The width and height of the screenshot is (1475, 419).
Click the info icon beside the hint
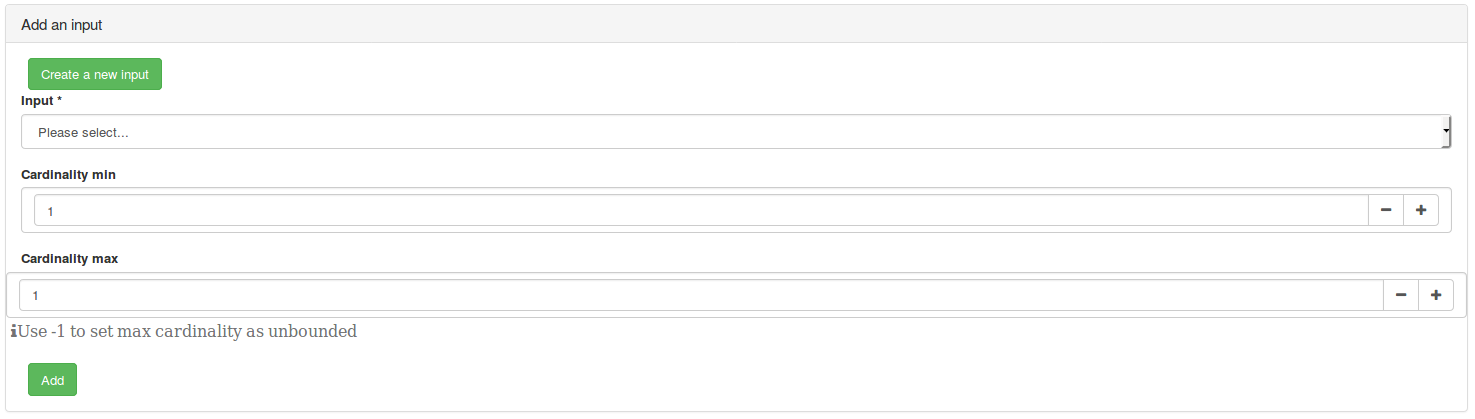click(x=14, y=331)
